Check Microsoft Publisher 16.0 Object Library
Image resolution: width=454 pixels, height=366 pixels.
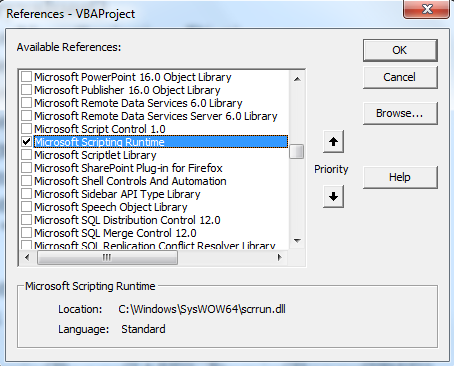[x=27, y=90]
